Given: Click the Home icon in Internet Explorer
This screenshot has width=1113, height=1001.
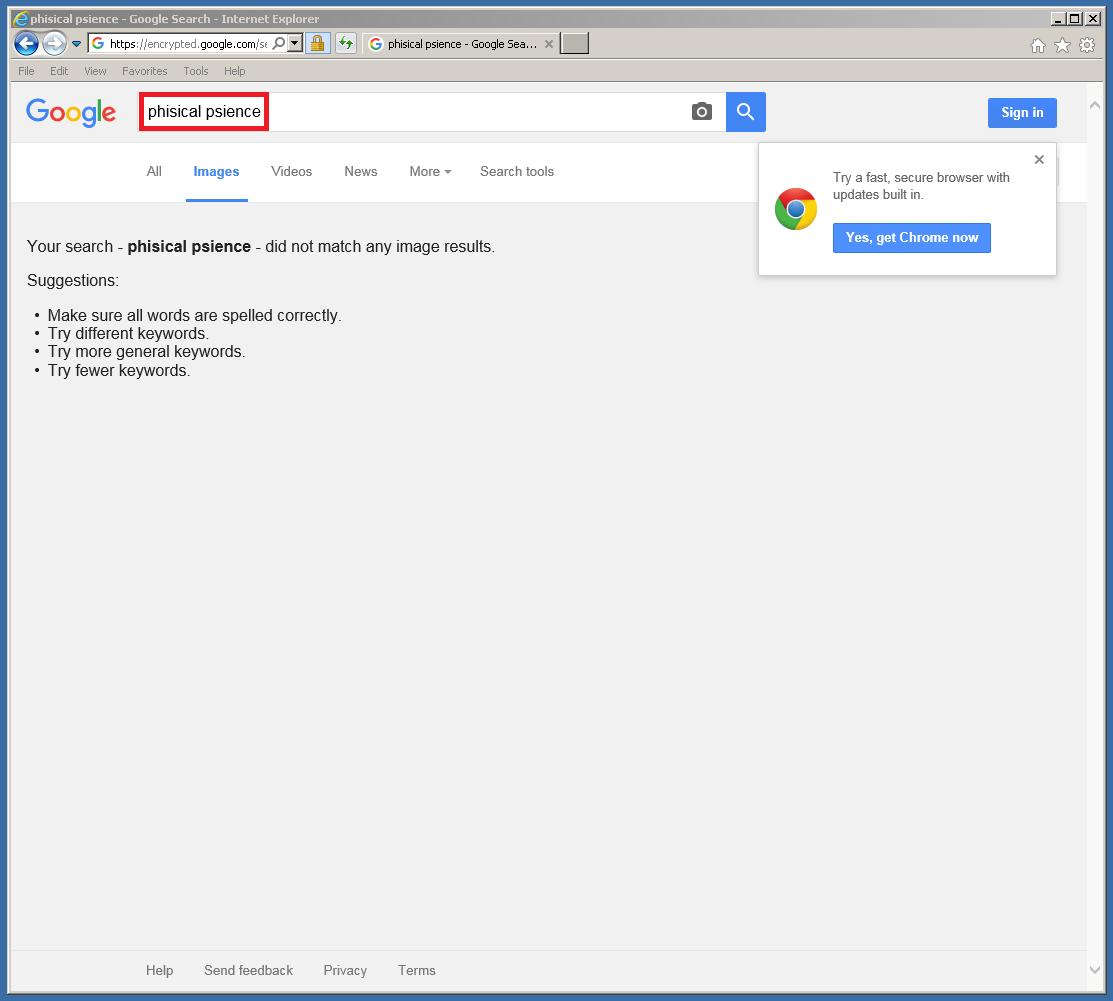Looking at the screenshot, I should pyautogui.click(x=1038, y=45).
